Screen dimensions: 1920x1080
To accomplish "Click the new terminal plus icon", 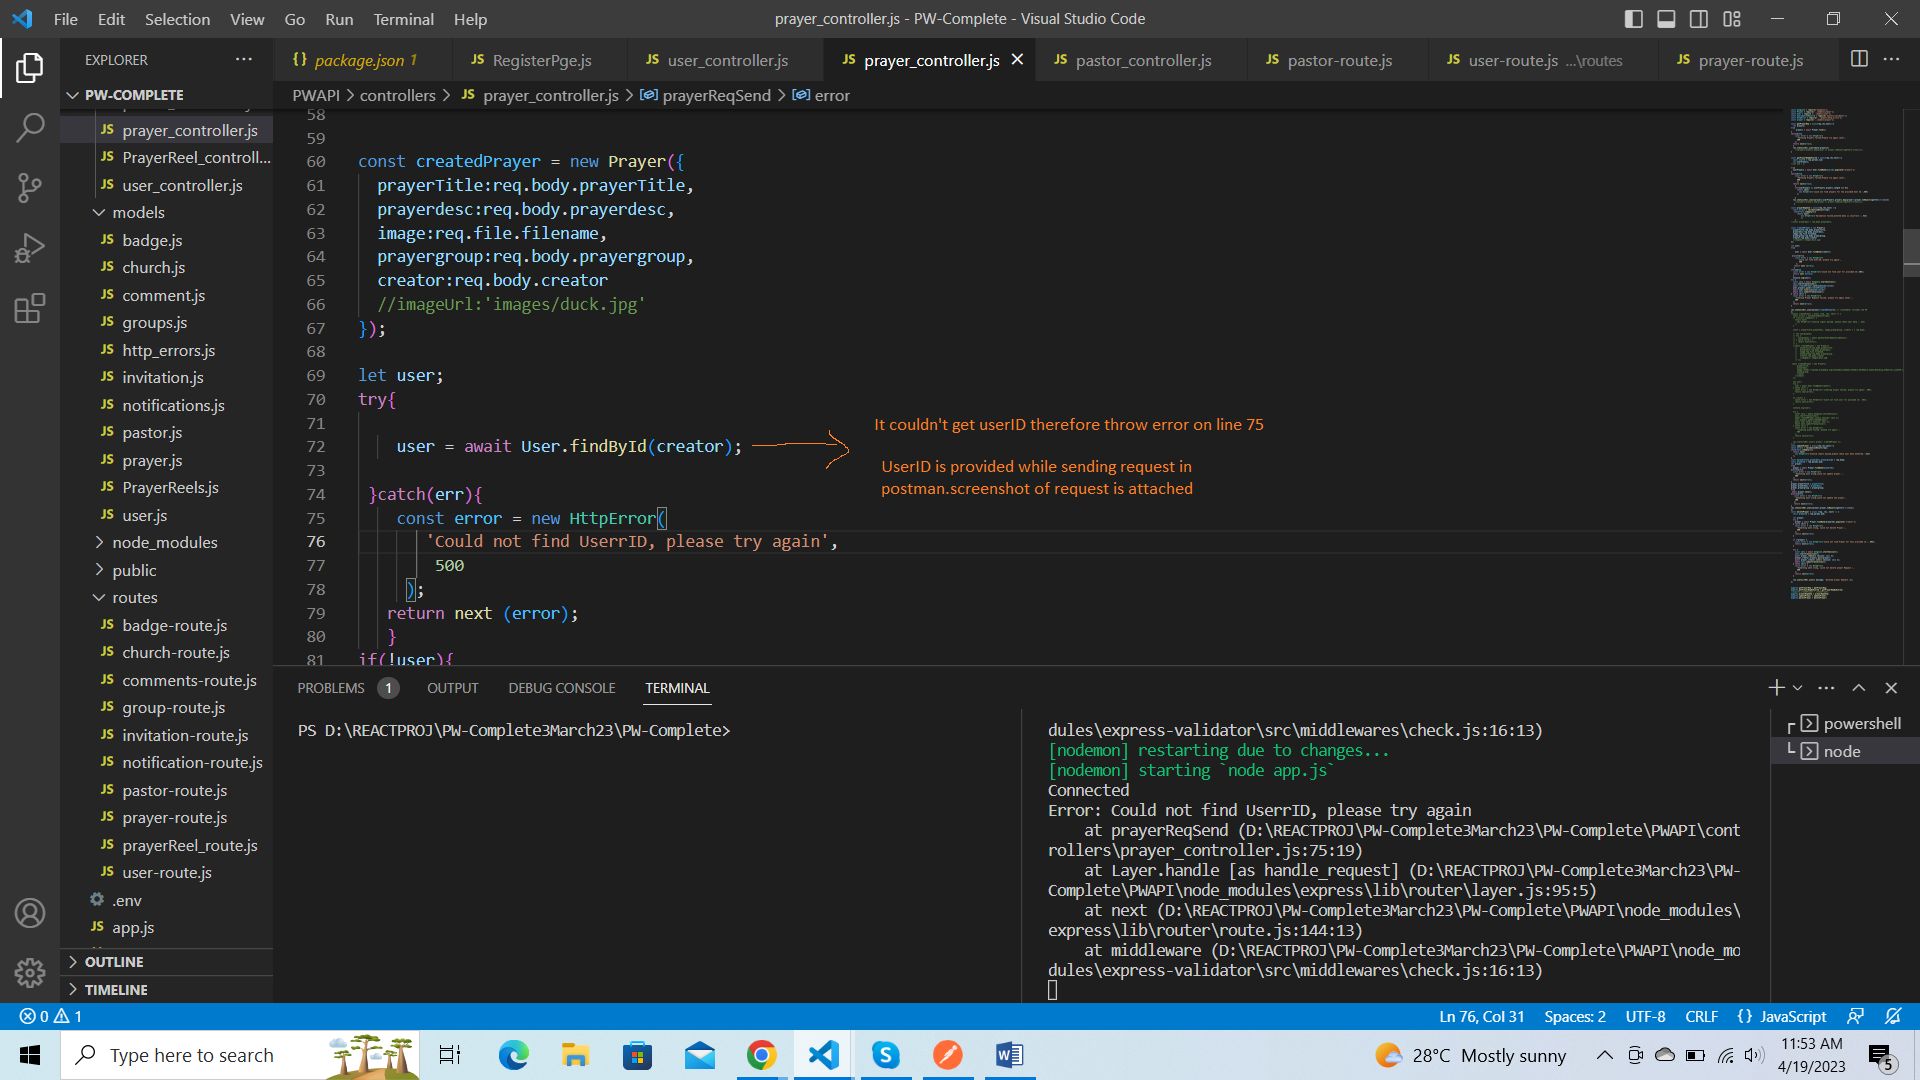I will (x=1776, y=688).
